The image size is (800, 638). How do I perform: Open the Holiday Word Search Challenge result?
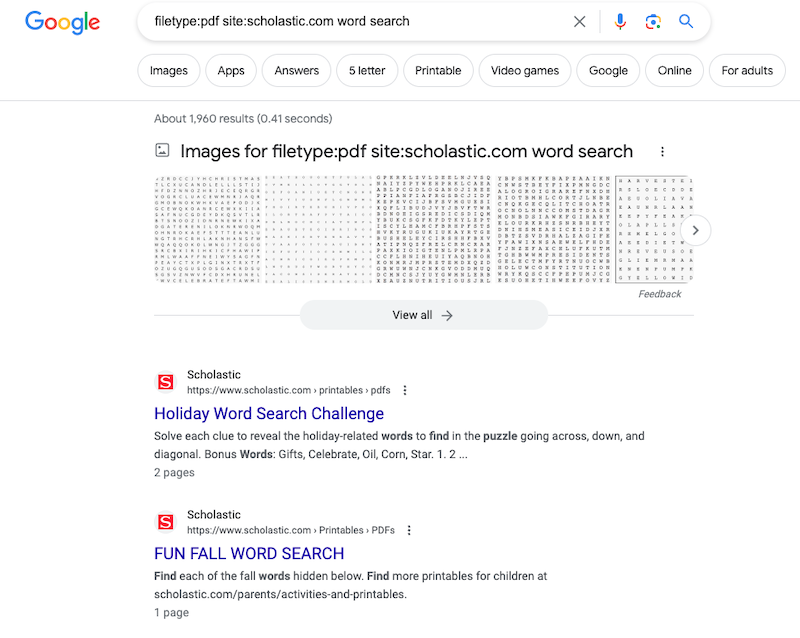[268, 413]
